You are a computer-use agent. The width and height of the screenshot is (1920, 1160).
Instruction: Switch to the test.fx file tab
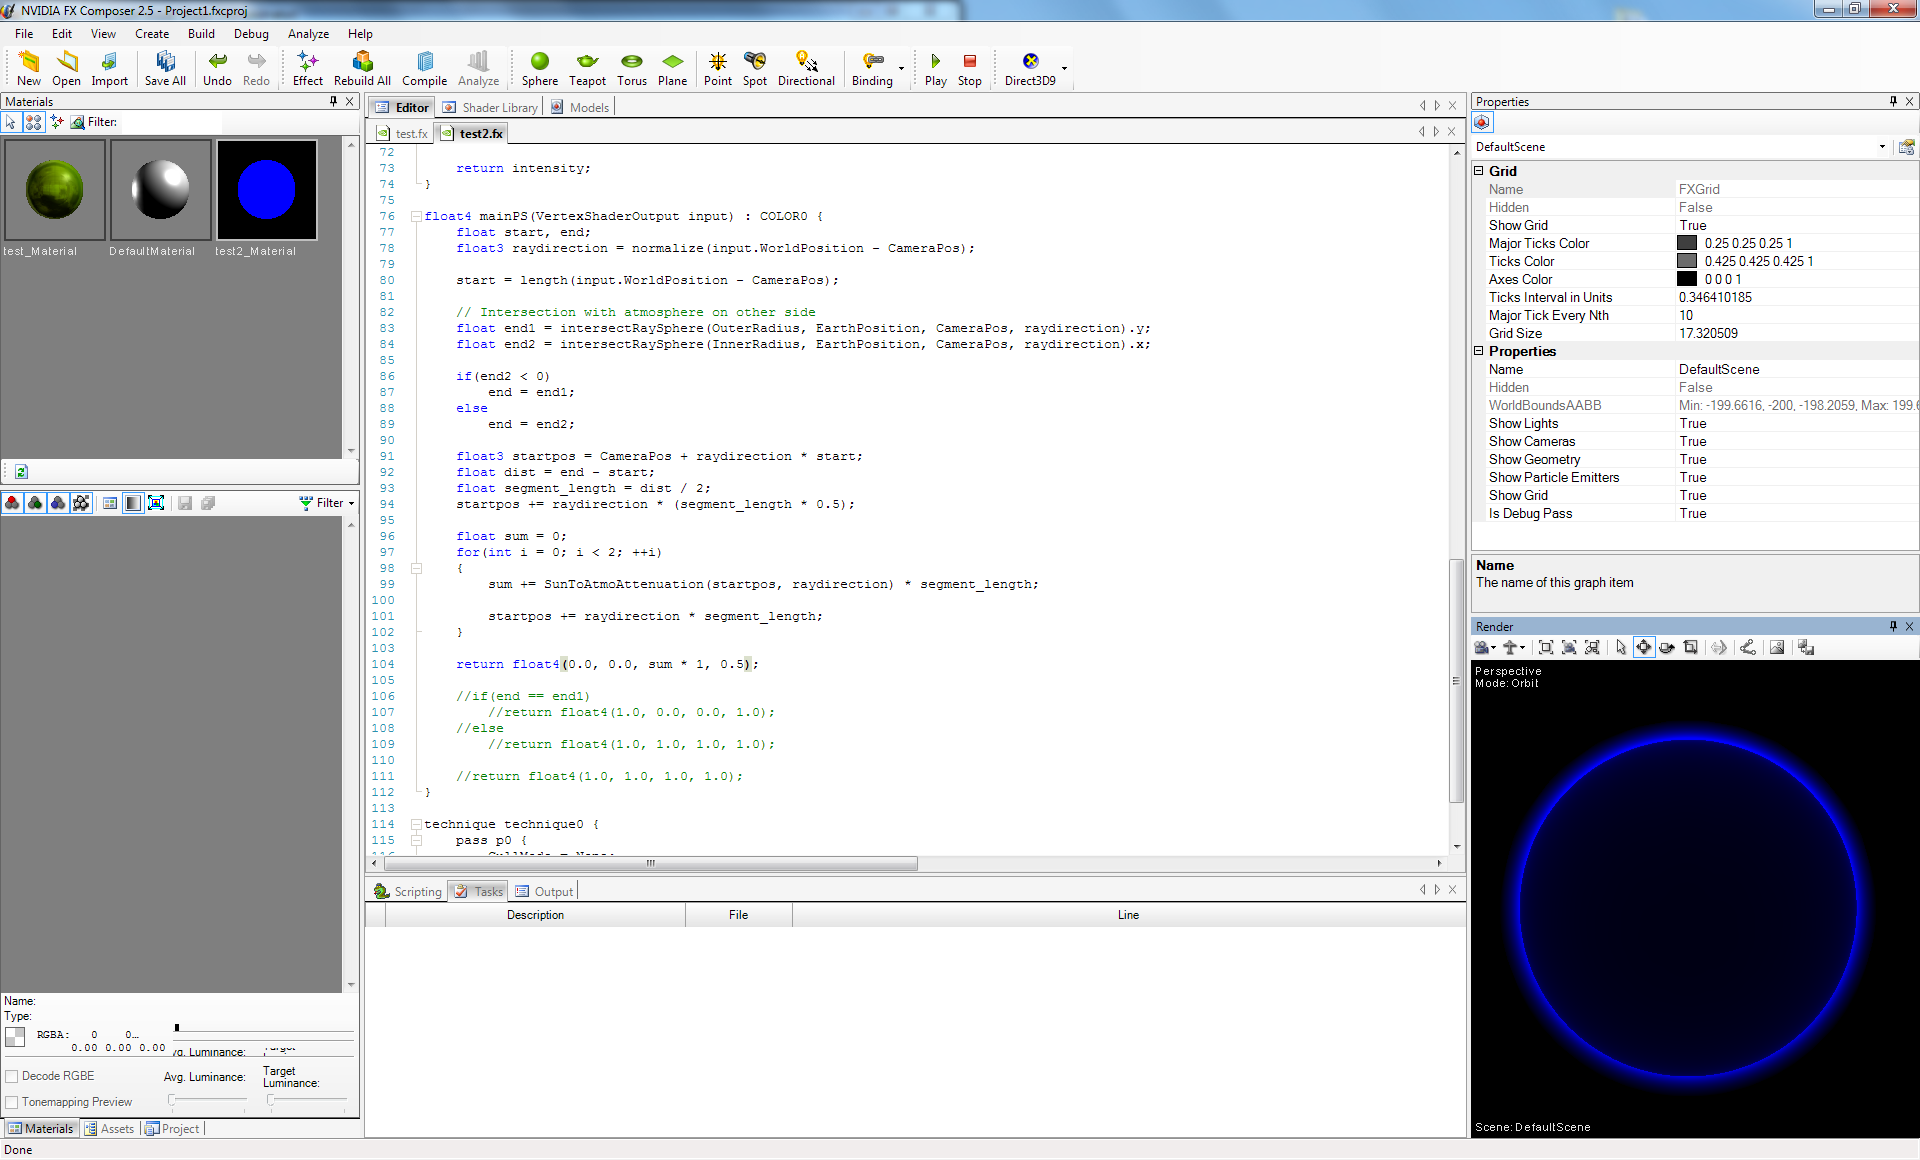tap(404, 133)
